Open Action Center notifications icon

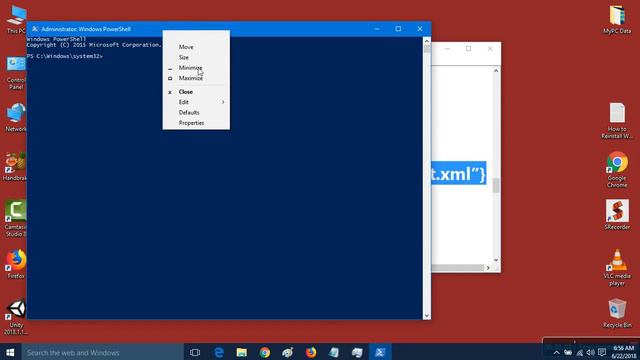[602, 353]
